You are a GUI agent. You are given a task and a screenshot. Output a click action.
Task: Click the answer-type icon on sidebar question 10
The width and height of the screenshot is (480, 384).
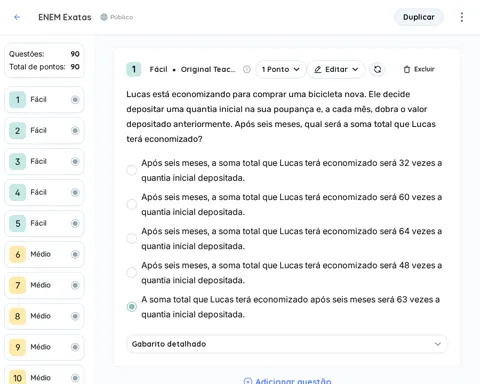pyautogui.click(x=75, y=378)
